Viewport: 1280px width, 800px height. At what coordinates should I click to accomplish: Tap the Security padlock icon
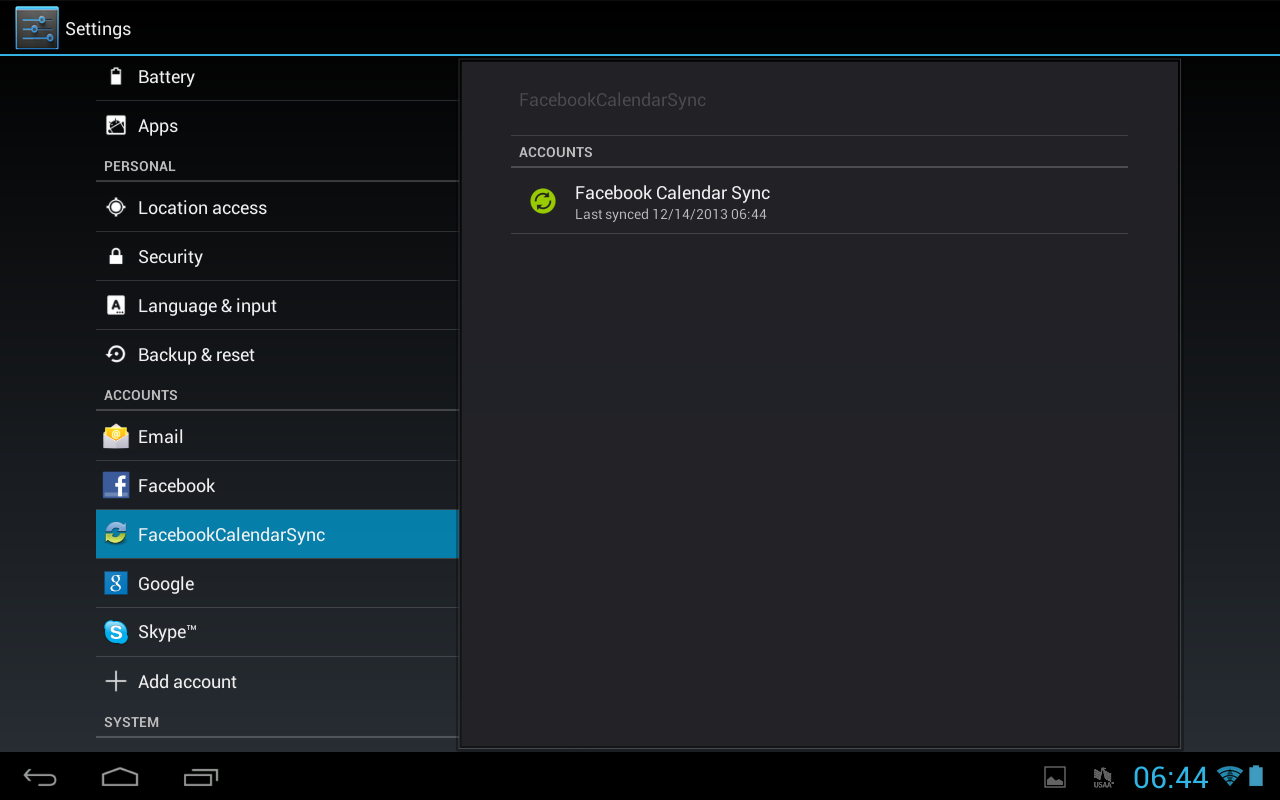tap(116, 256)
